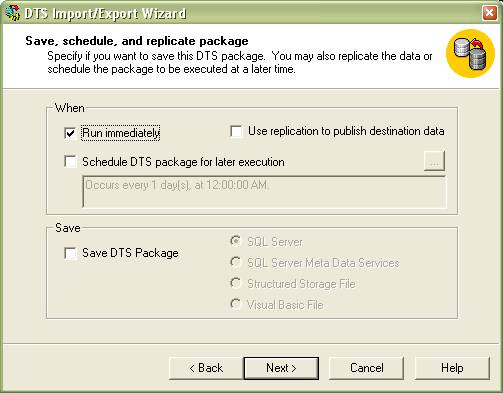Viewport: 503px width, 393px height.
Task: Select the Structured Storage File option
Action: point(236,283)
